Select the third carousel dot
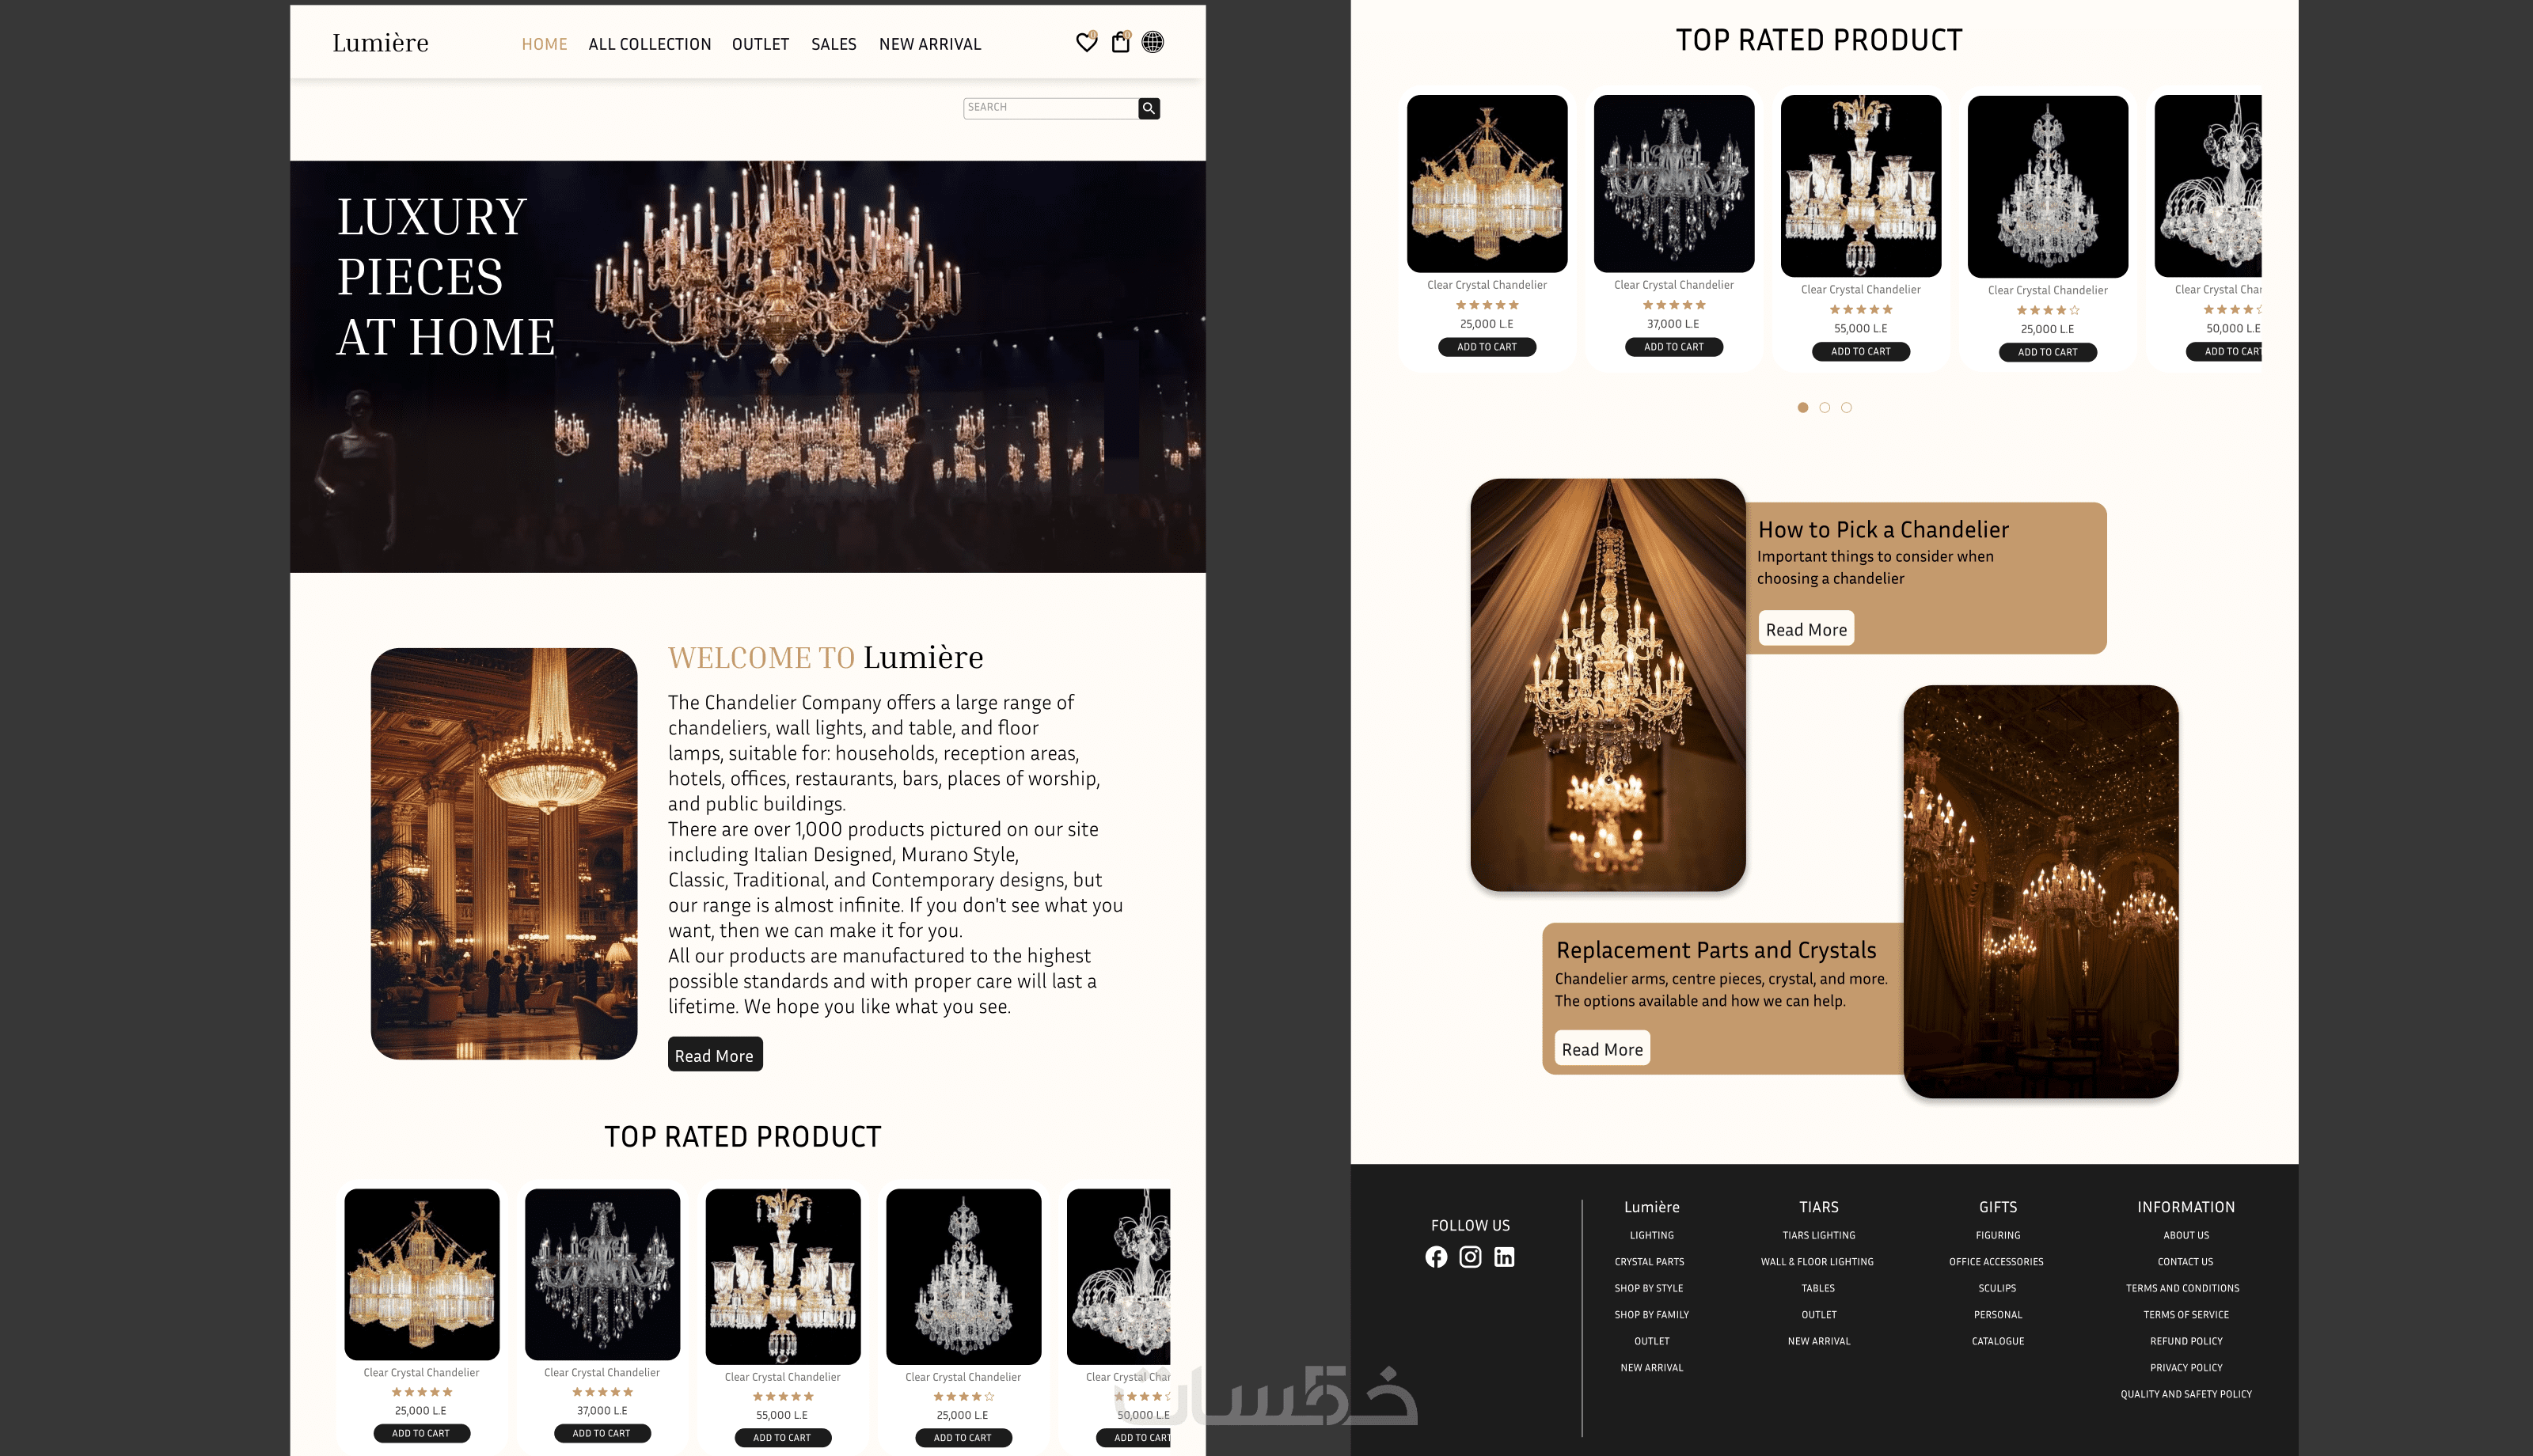The height and width of the screenshot is (1456, 2533). [x=1847, y=407]
